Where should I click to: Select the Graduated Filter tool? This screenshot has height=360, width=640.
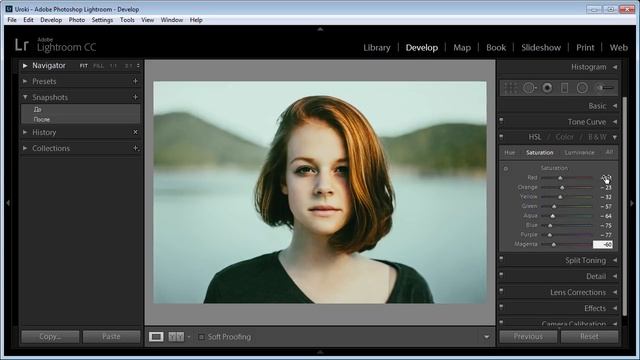tap(564, 88)
